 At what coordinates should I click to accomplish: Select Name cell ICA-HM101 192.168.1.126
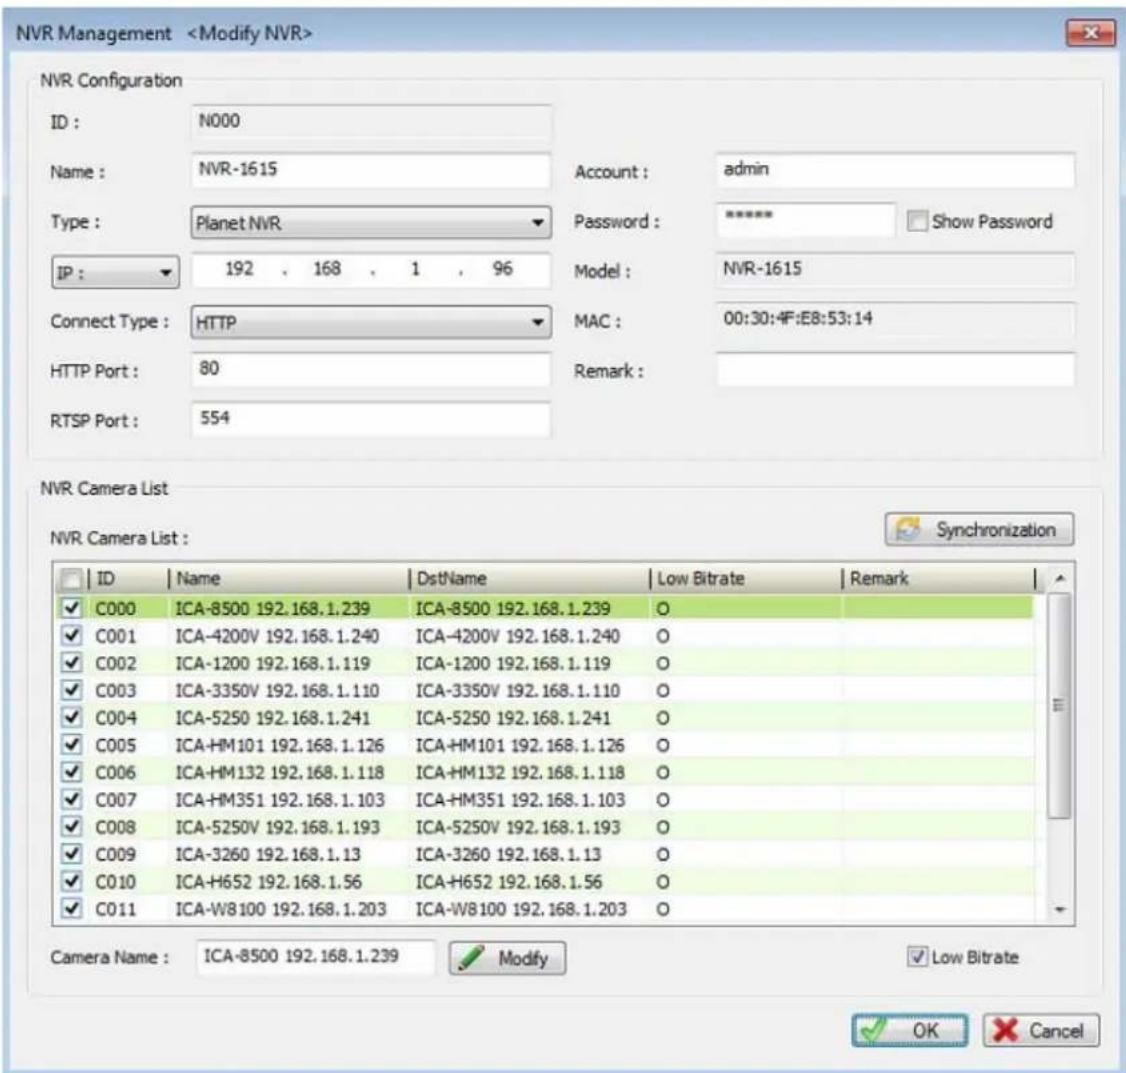point(279,745)
